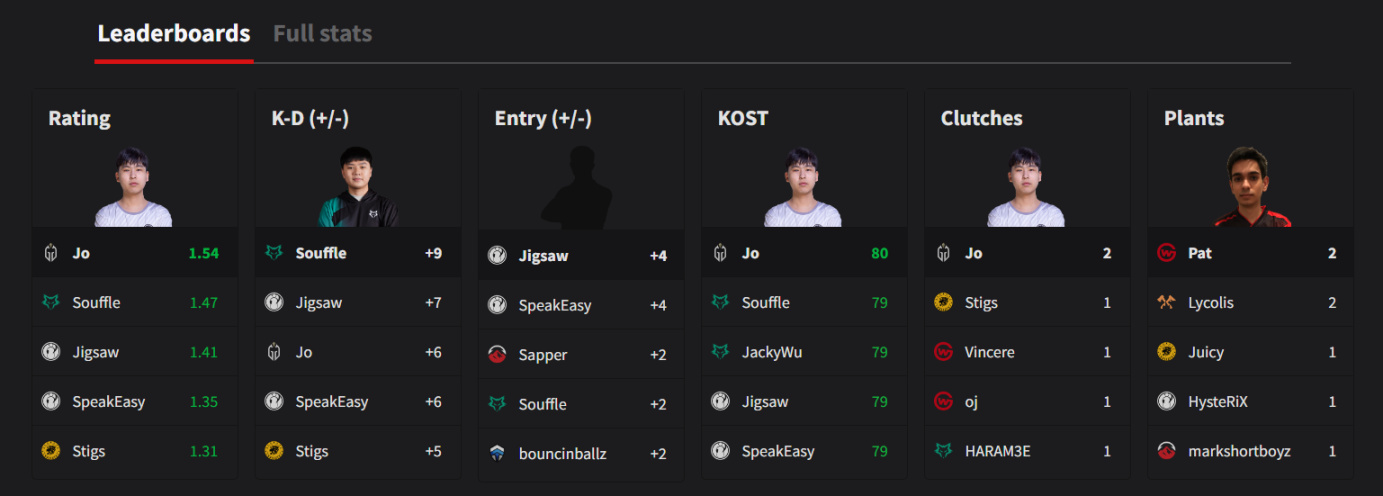1383x496 pixels.
Task: Click the silhouette placeholder in Entry card
Action: [x=581, y=188]
